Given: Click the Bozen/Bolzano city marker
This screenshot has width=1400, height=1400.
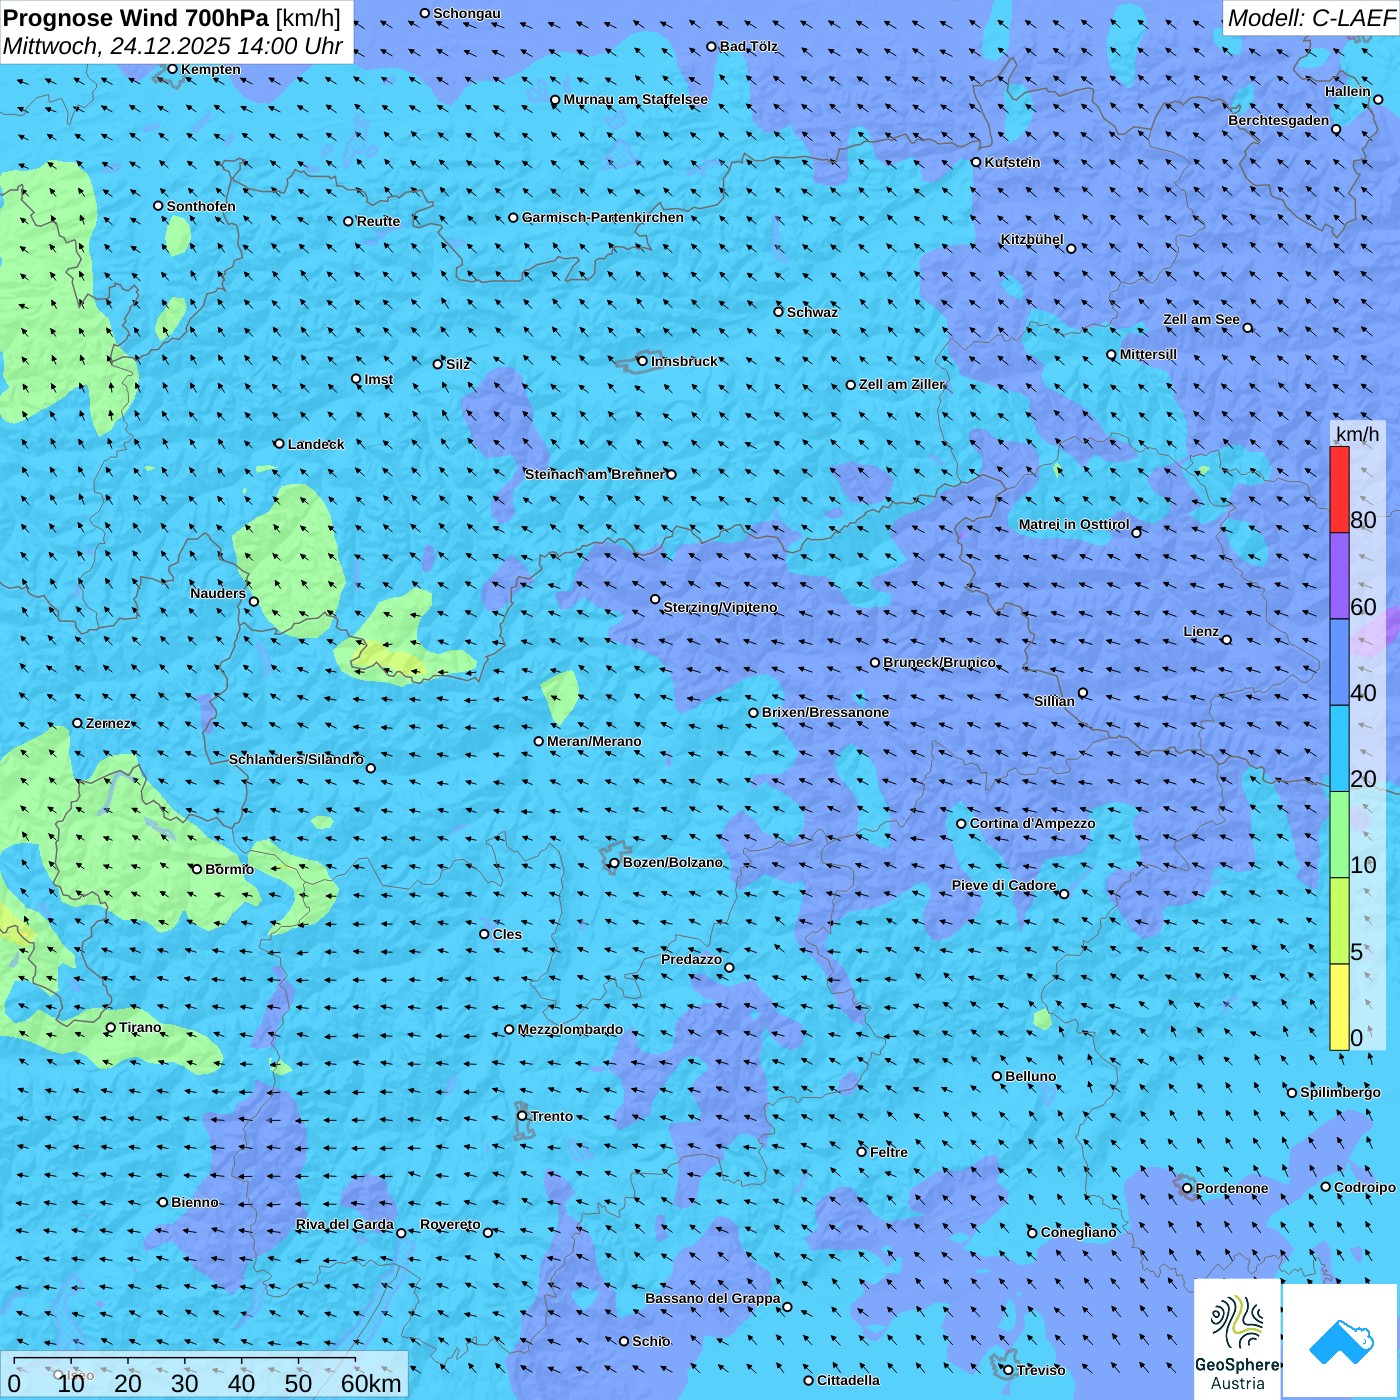Looking at the screenshot, I should (x=614, y=862).
